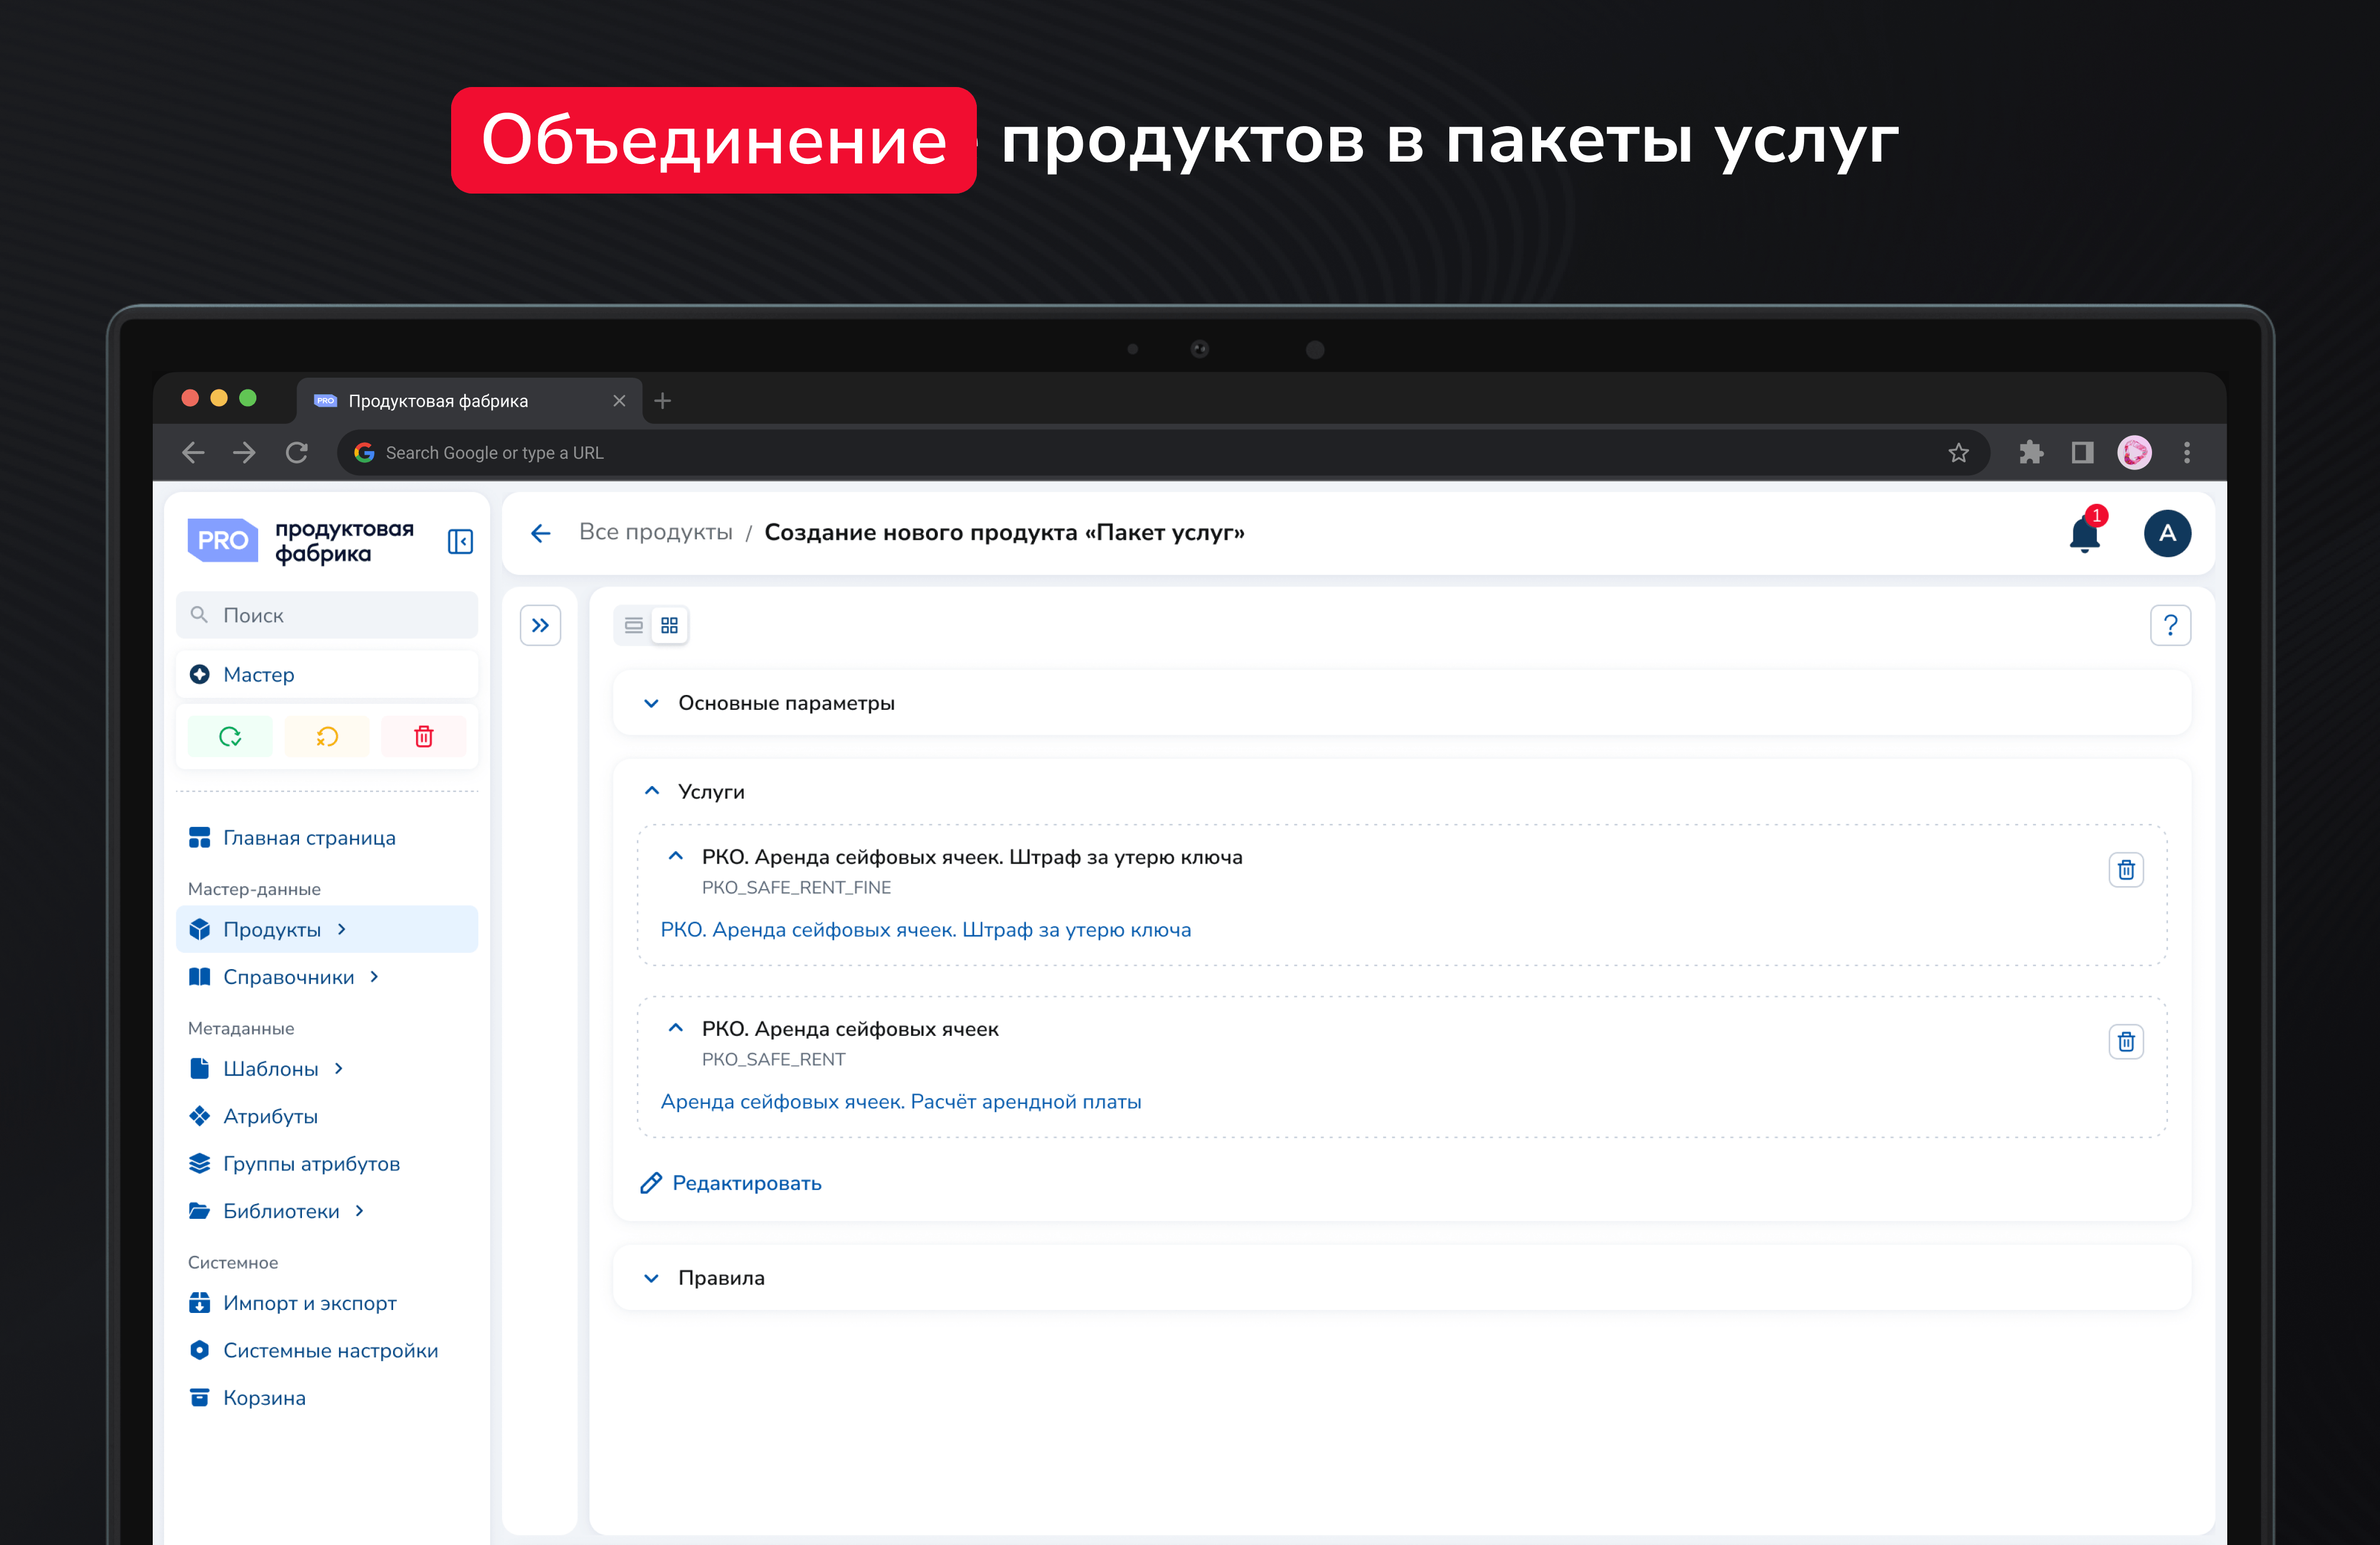Expand the Правила section
The width and height of the screenshot is (2380, 1545).
point(651,1278)
